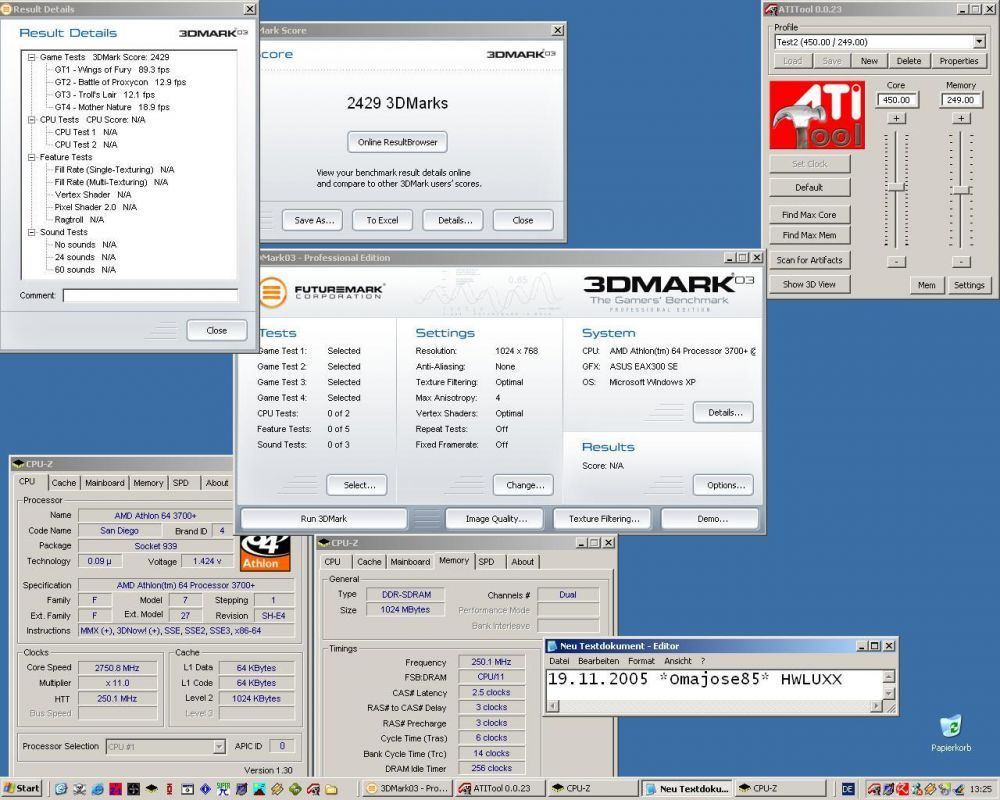The height and width of the screenshot is (800, 1000).
Task: Click the Core clock slider handle
Action: (x=896, y=187)
